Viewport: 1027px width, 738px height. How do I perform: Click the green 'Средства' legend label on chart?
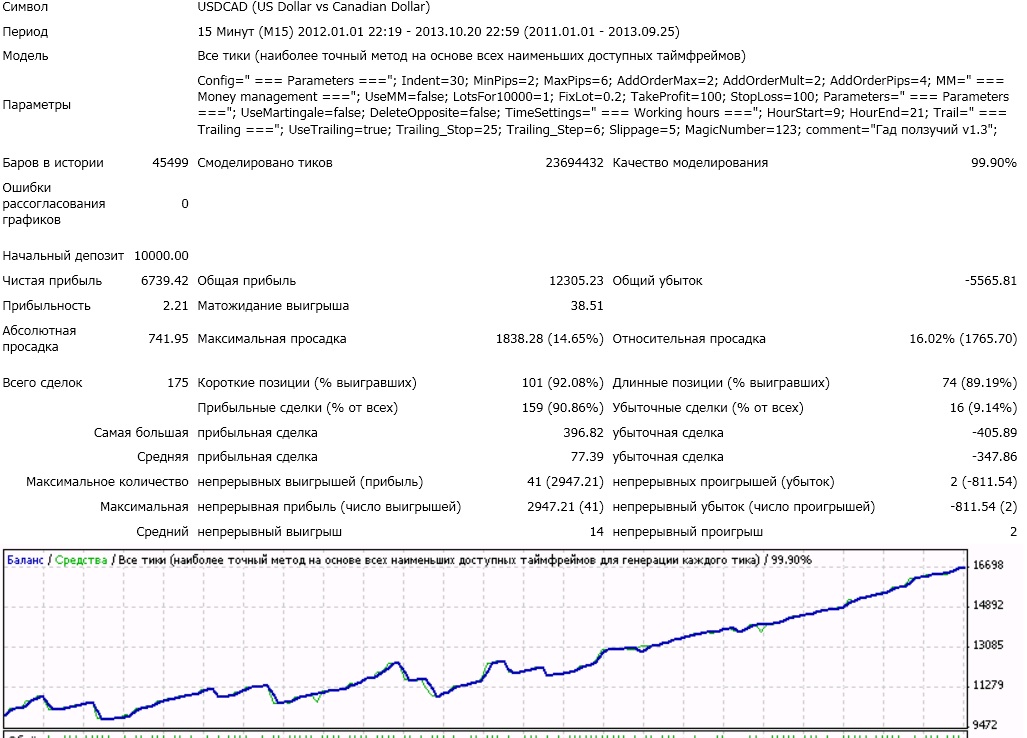[81, 560]
